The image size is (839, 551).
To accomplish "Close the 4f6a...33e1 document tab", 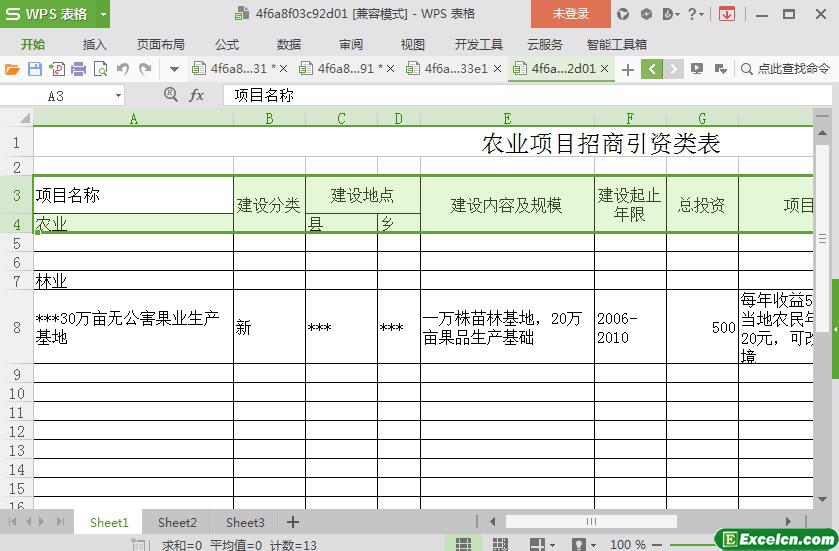I will [498, 69].
